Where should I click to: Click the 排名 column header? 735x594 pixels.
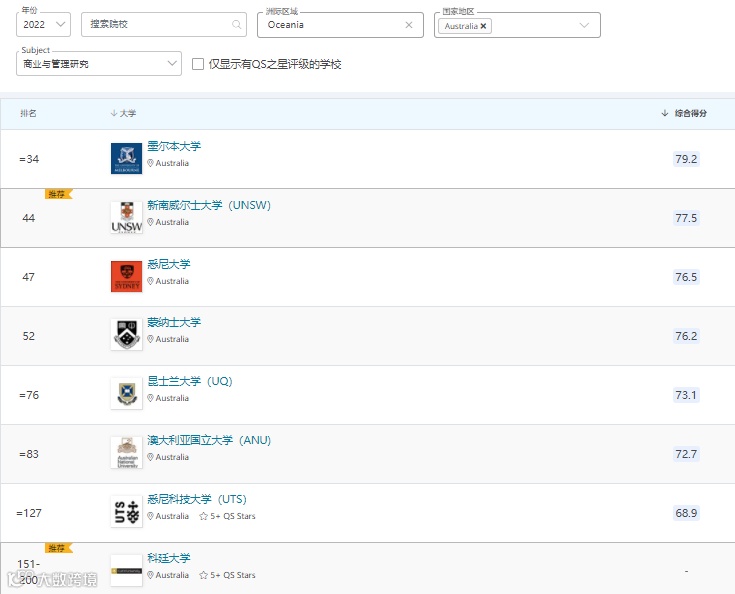click(x=28, y=113)
